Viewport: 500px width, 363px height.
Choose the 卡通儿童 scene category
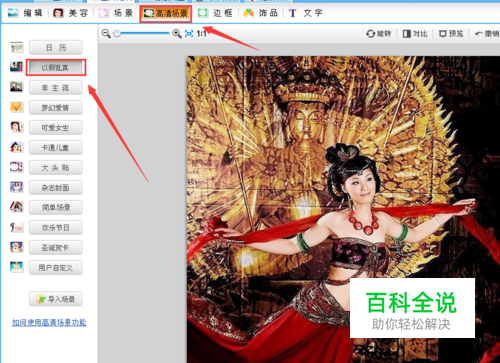[x=55, y=148]
